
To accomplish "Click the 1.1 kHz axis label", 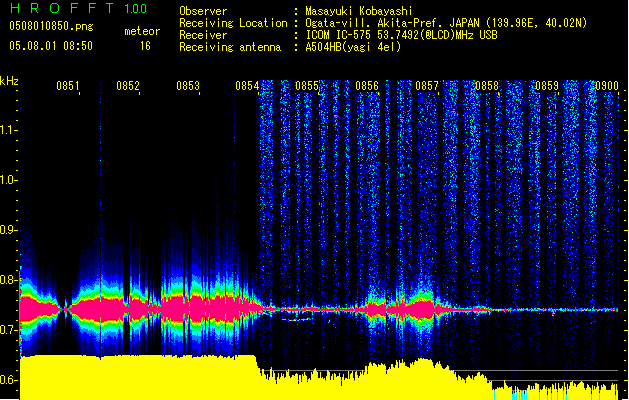I will pos(7,130).
